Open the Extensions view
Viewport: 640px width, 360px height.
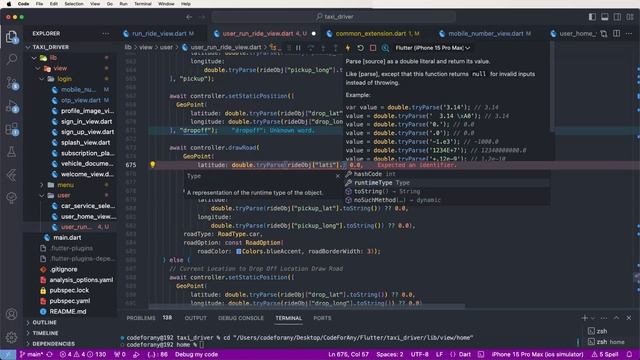(11, 129)
